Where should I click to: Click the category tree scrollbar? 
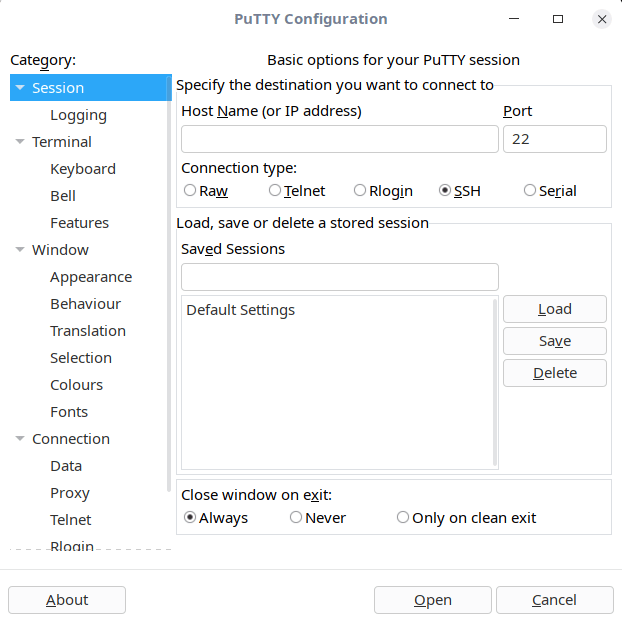pyautogui.click(x=168, y=300)
